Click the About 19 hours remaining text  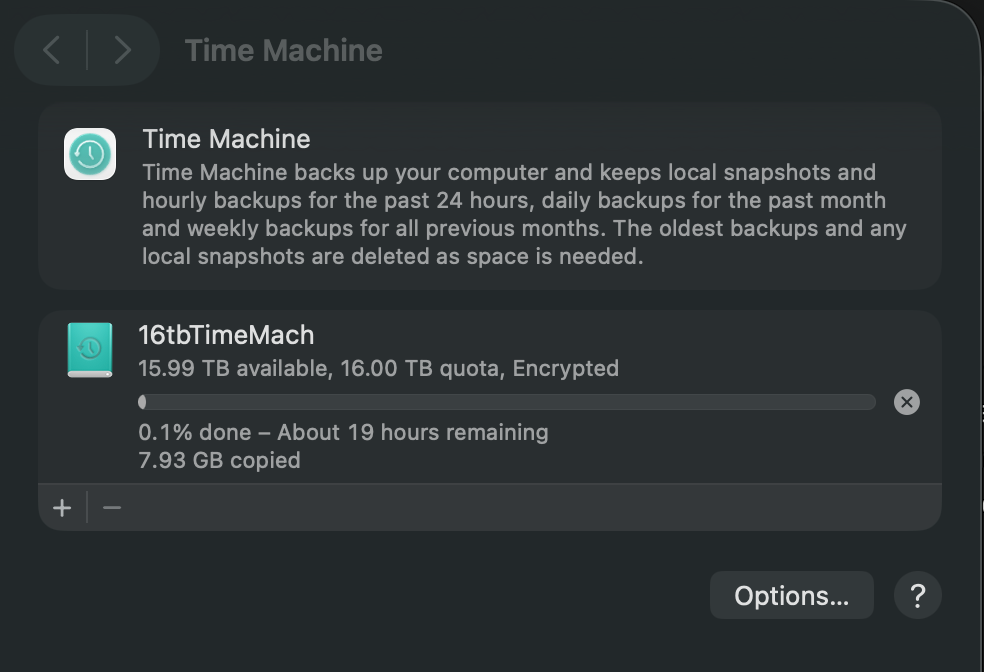tap(412, 433)
